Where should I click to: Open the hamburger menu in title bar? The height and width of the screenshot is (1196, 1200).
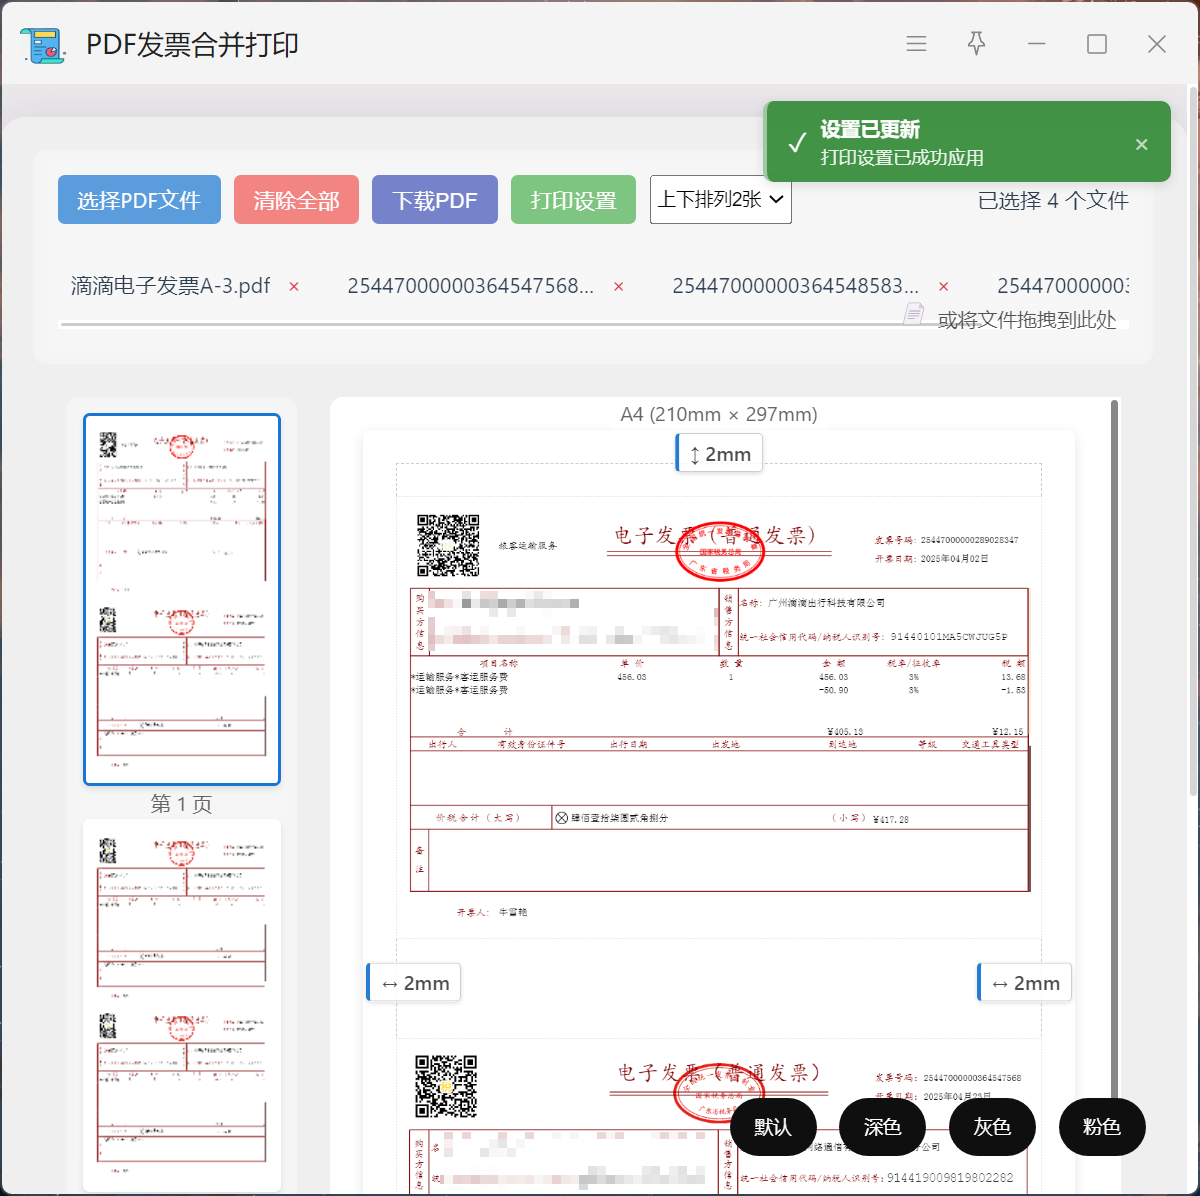pos(916,44)
